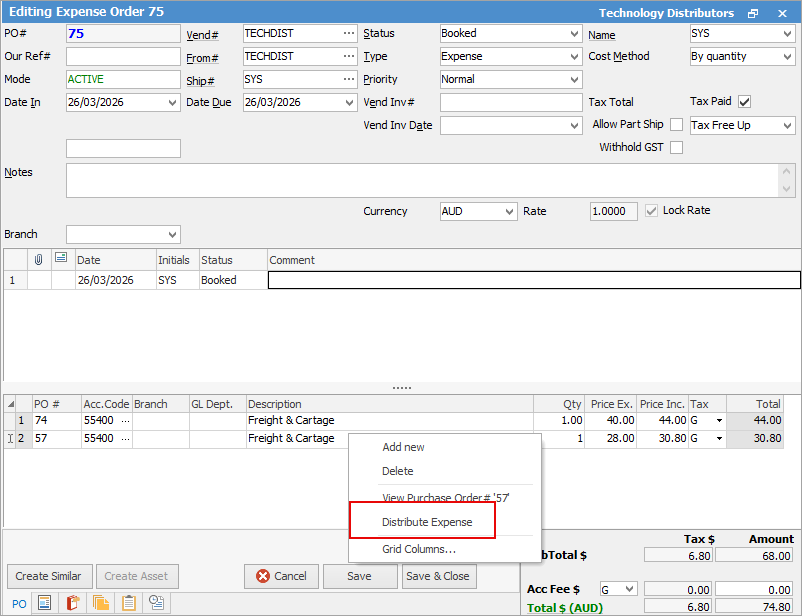
Task: Click the note card column header icon
Action: (x=61, y=259)
